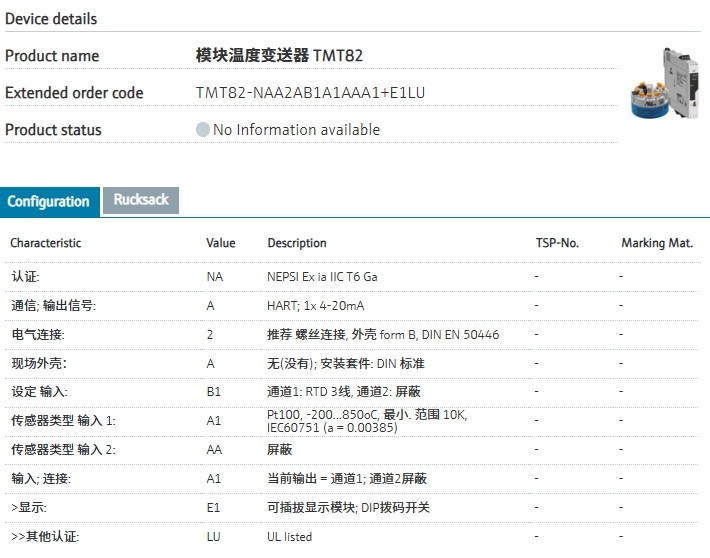Select the Configuration tab
Image resolution: width=710 pixels, height=558 pixels.
point(49,201)
